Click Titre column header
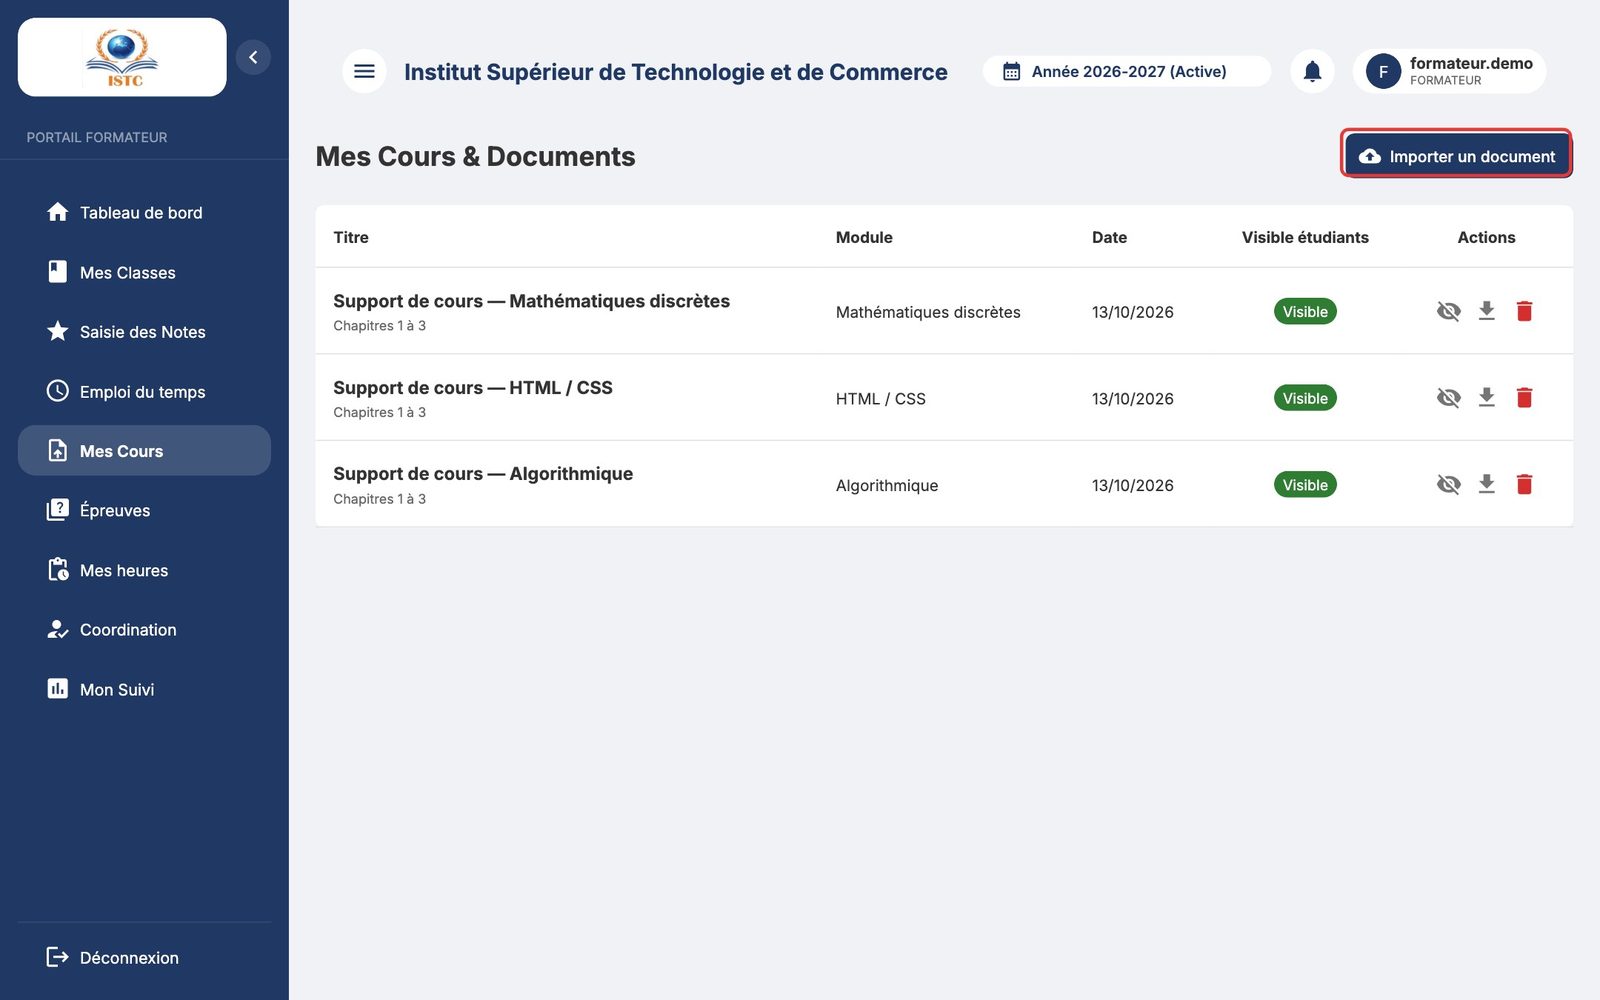Image resolution: width=1600 pixels, height=1000 pixels. point(351,237)
